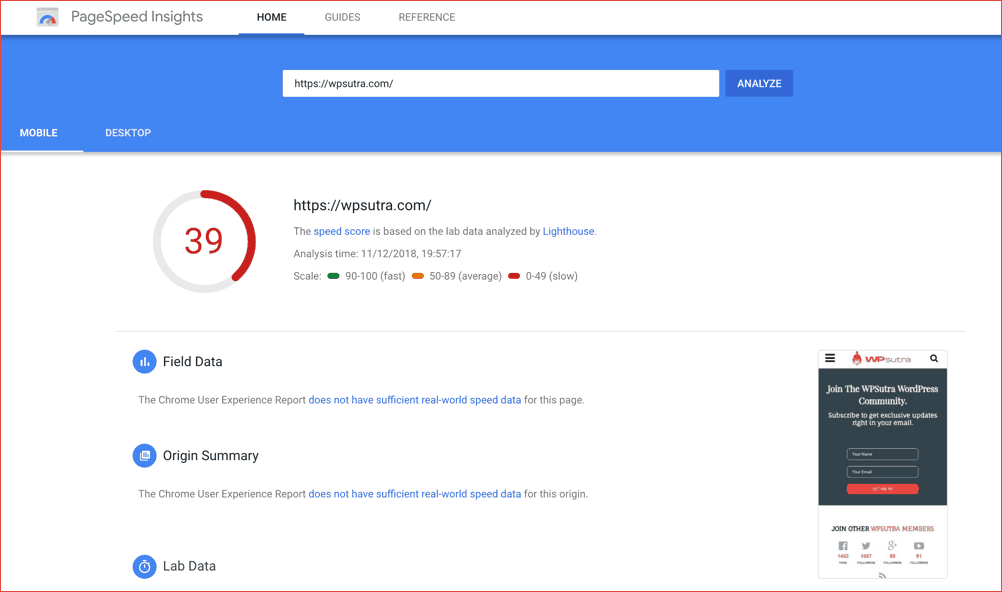The height and width of the screenshot is (592, 1002).
Task: Open the hamburger menu in the WPSutra preview
Action: (x=830, y=358)
